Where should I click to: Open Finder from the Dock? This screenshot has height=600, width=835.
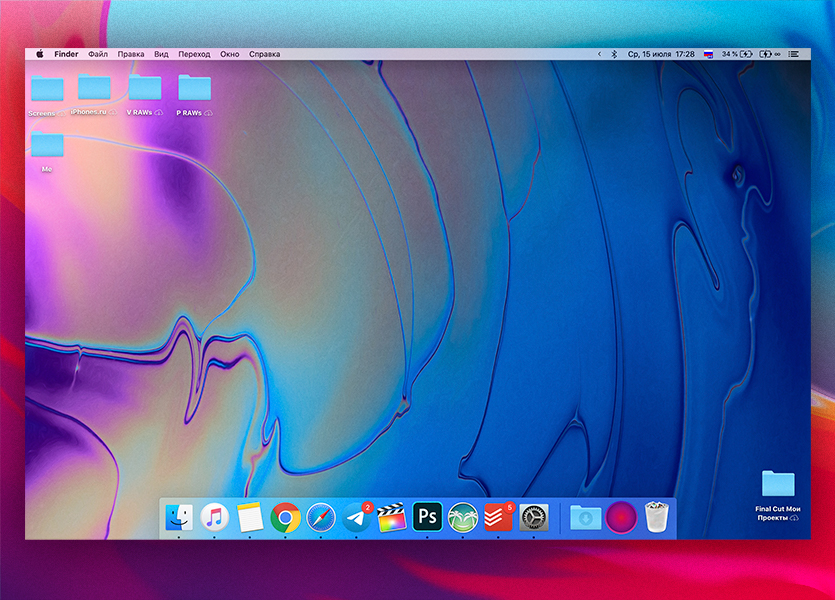point(180,517)
